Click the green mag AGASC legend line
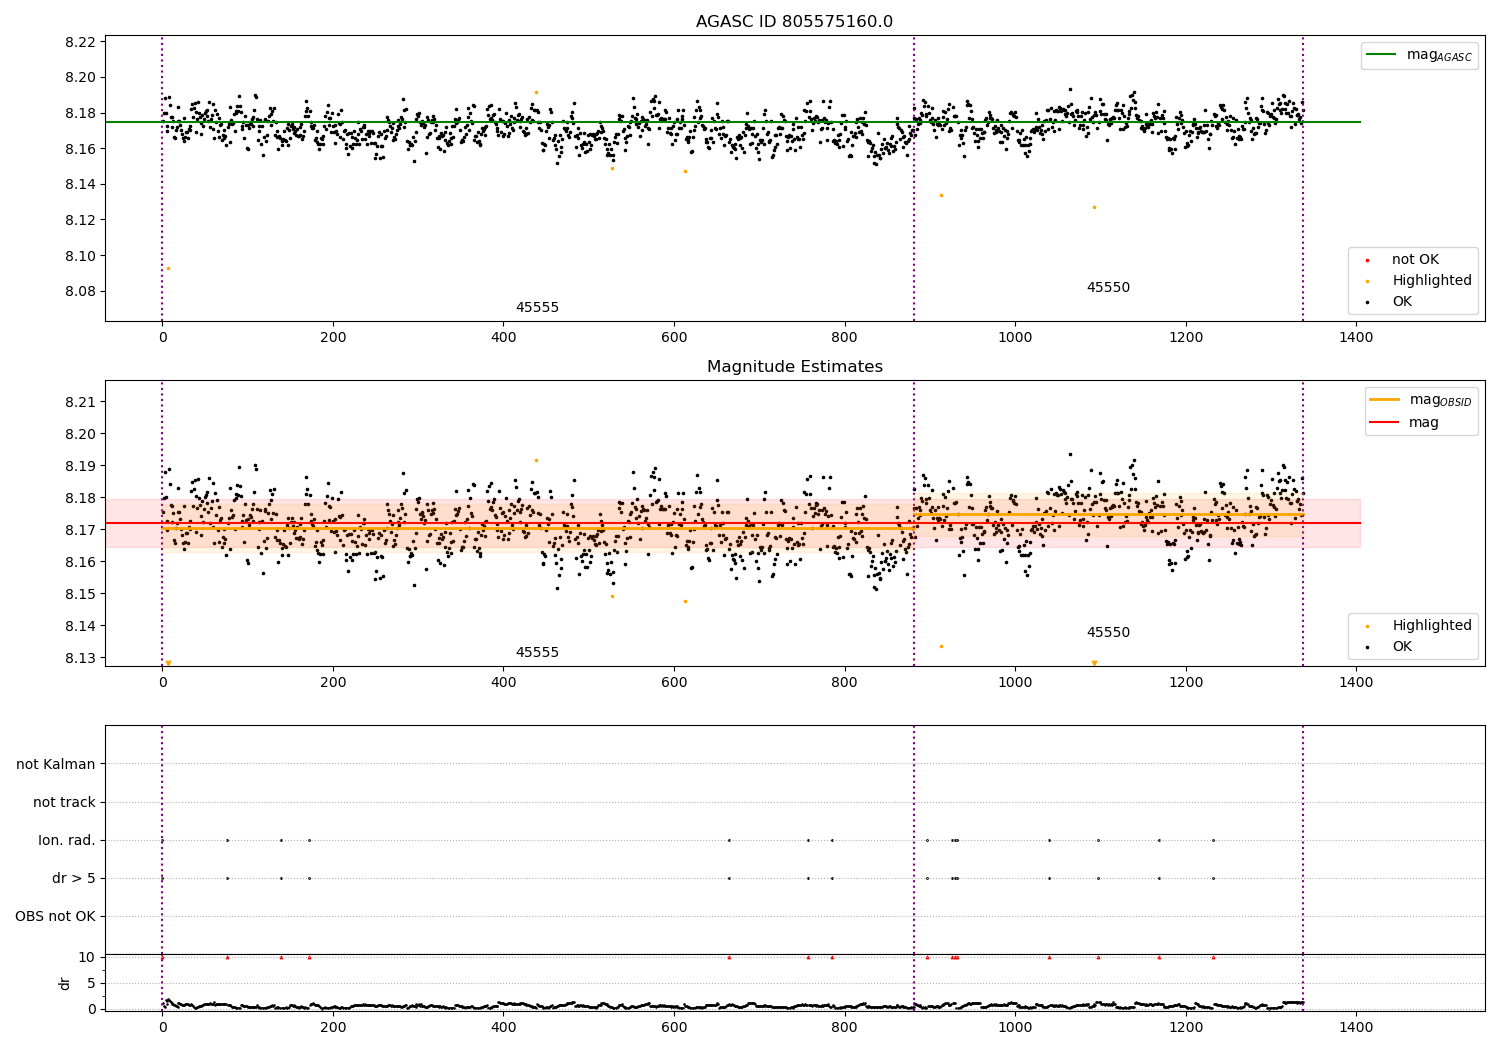This screenshot has height=1050, width=1500. point(1381,55)
